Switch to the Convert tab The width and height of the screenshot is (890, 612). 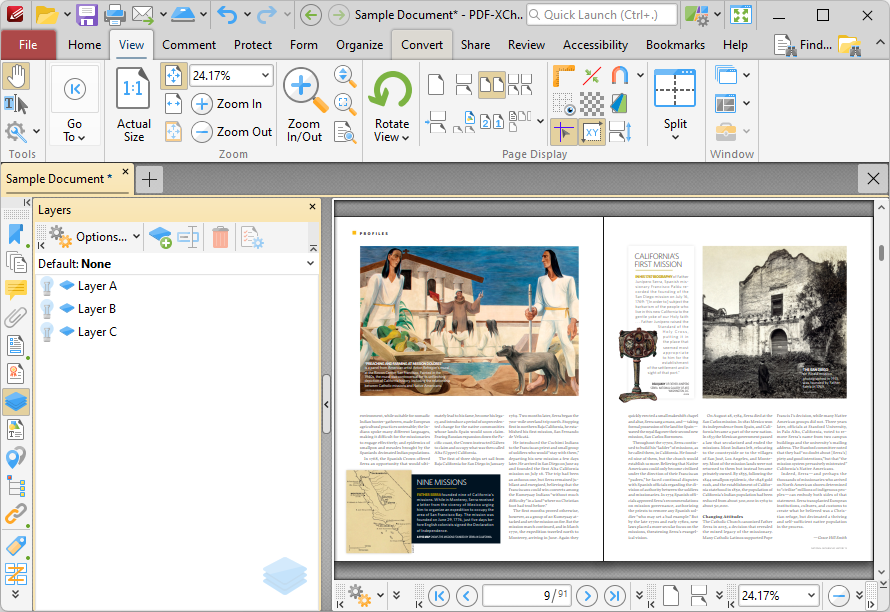[x=422, y=45]
